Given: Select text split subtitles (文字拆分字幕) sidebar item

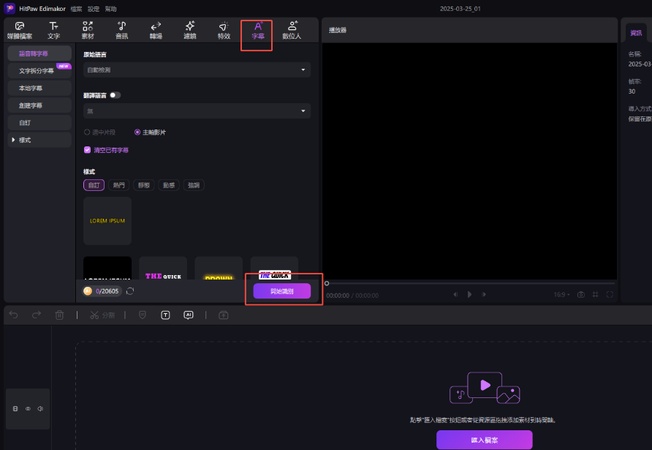Looking at the screenshot, I should pyautogui.click(x=40, y=71).
